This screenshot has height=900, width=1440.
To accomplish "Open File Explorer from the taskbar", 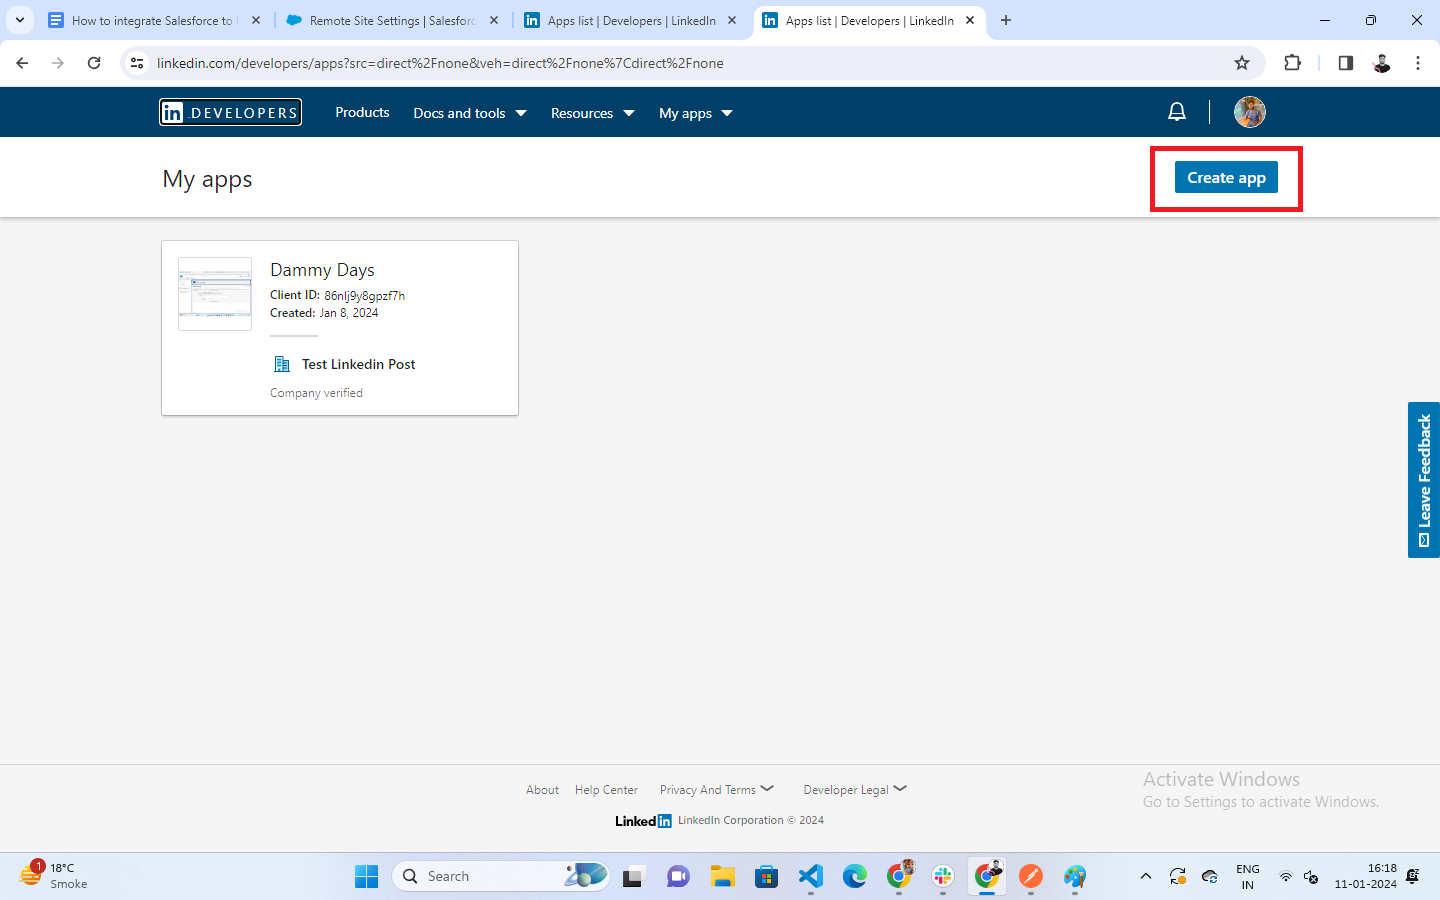I will 723,876.
